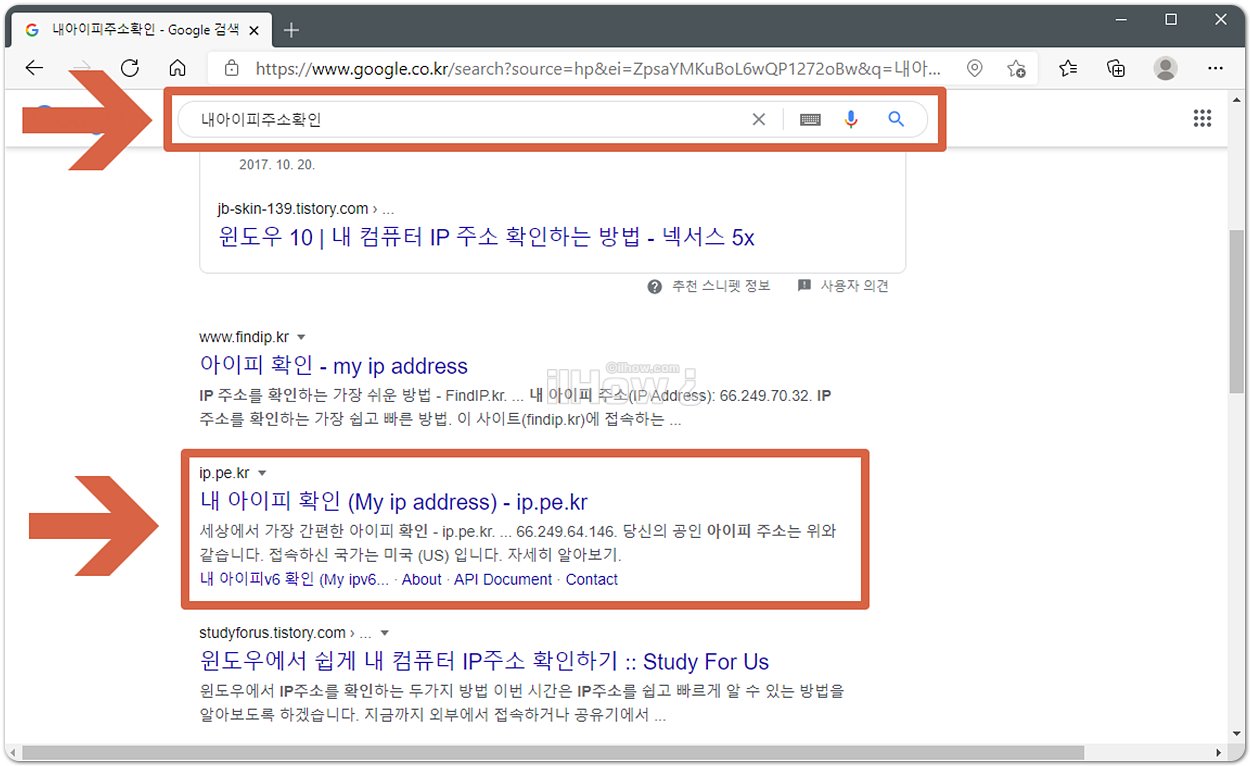Click the studyforus.tistory.com site URL text
This screenshot has height=766, width=1250.
272,633
